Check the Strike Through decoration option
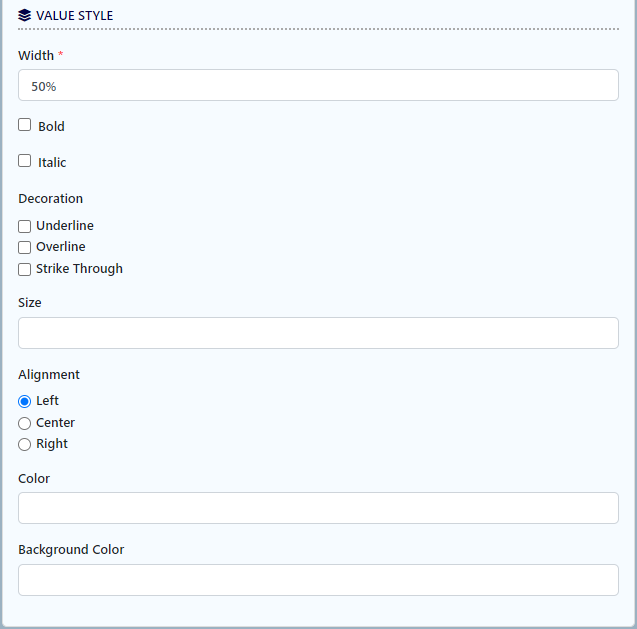637x629 pixels. (x=25, y=269)
